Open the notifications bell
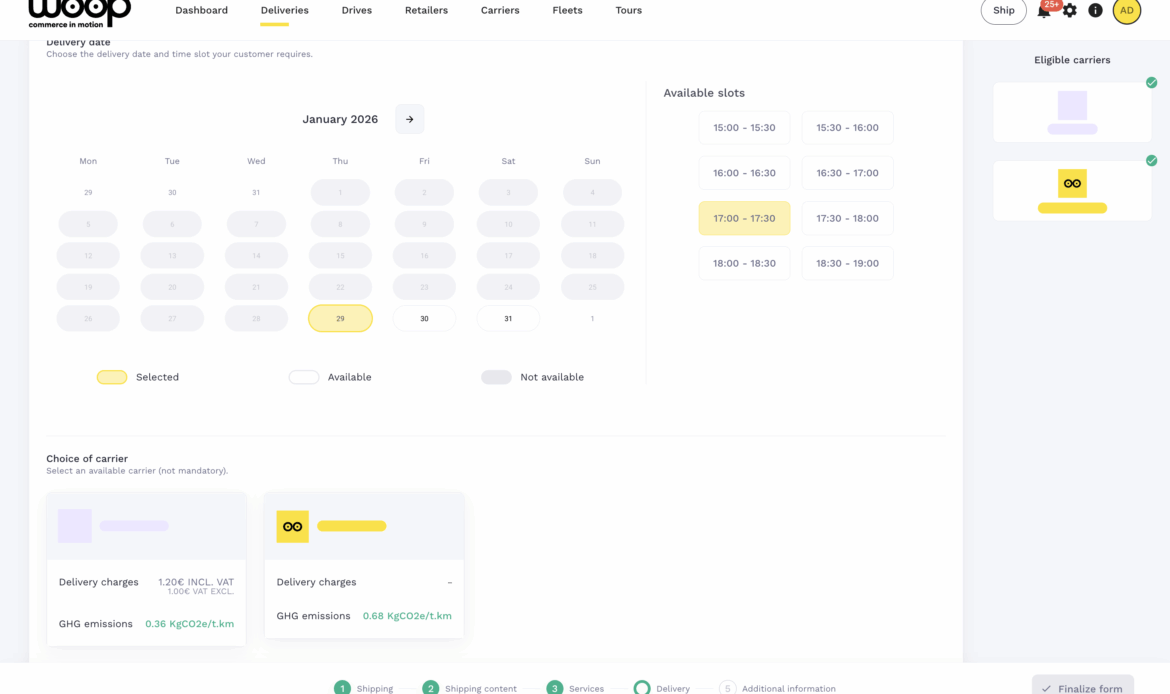This screenshot has height=694, width=1170. (1044, 11)
